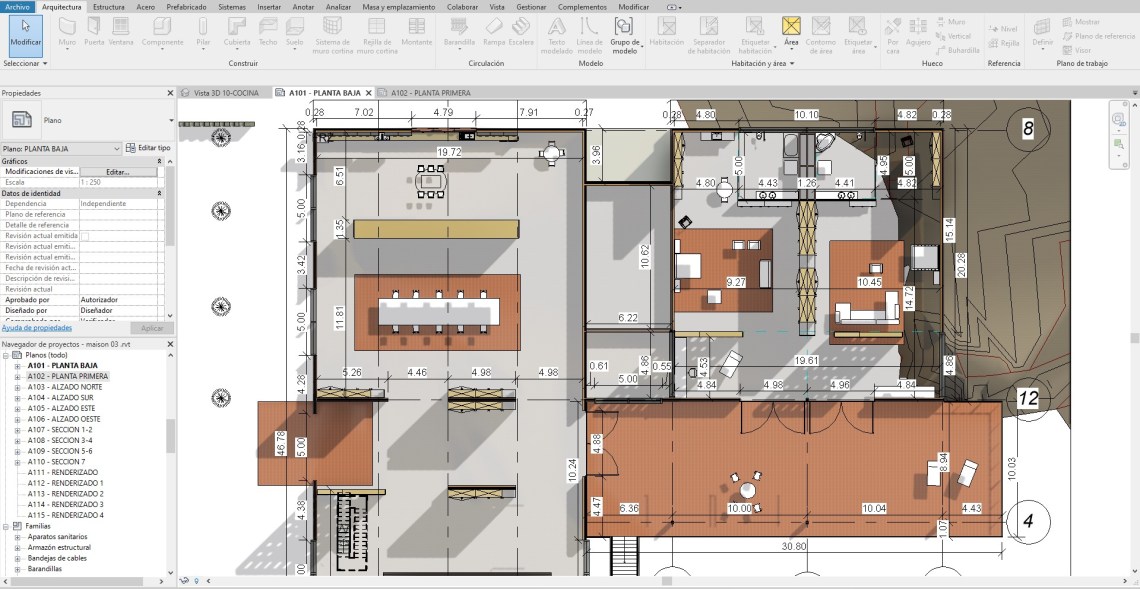This screenshot has width=1140, height=589.
Task: Open the Ayuda de propiedades link
Action: [36, 327]
